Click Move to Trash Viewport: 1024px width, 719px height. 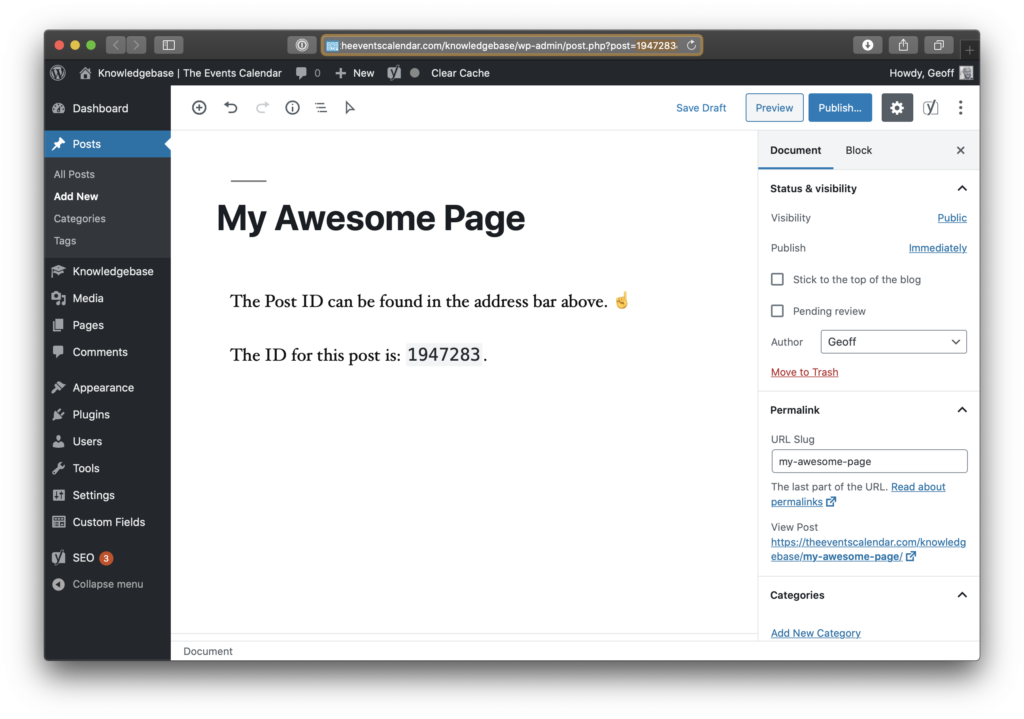click(x=804, y=372)
